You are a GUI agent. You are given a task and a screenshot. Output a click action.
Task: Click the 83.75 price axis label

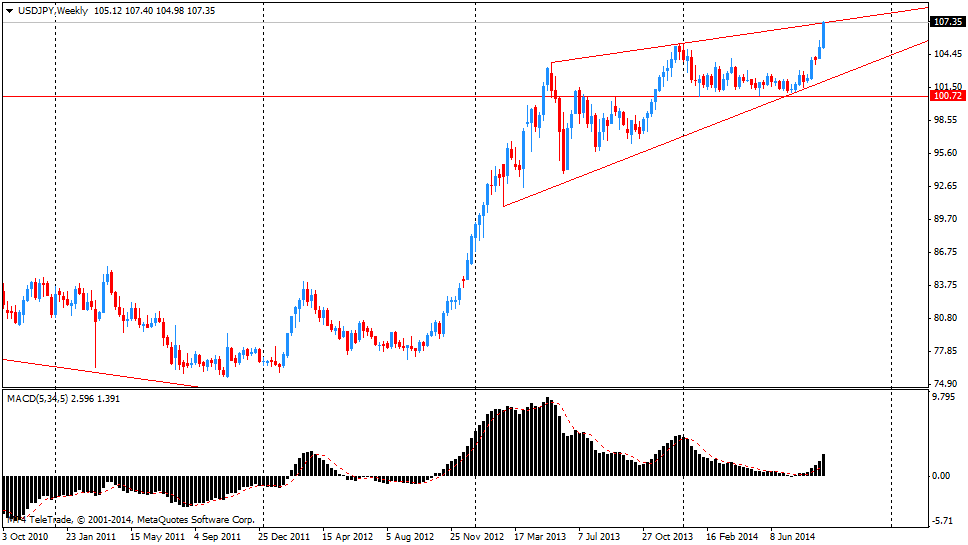coord(947,285)
